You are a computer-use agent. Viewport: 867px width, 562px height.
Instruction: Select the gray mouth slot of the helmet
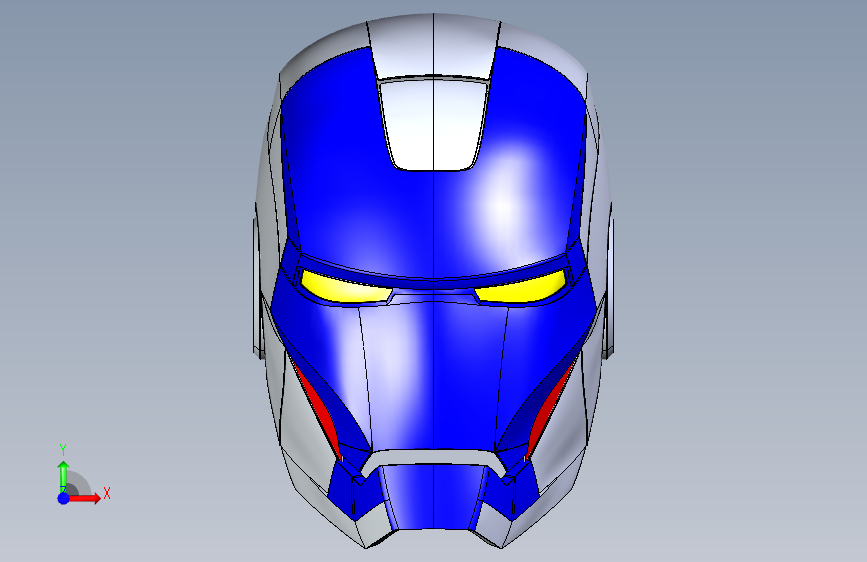click(x=434, y=459)
